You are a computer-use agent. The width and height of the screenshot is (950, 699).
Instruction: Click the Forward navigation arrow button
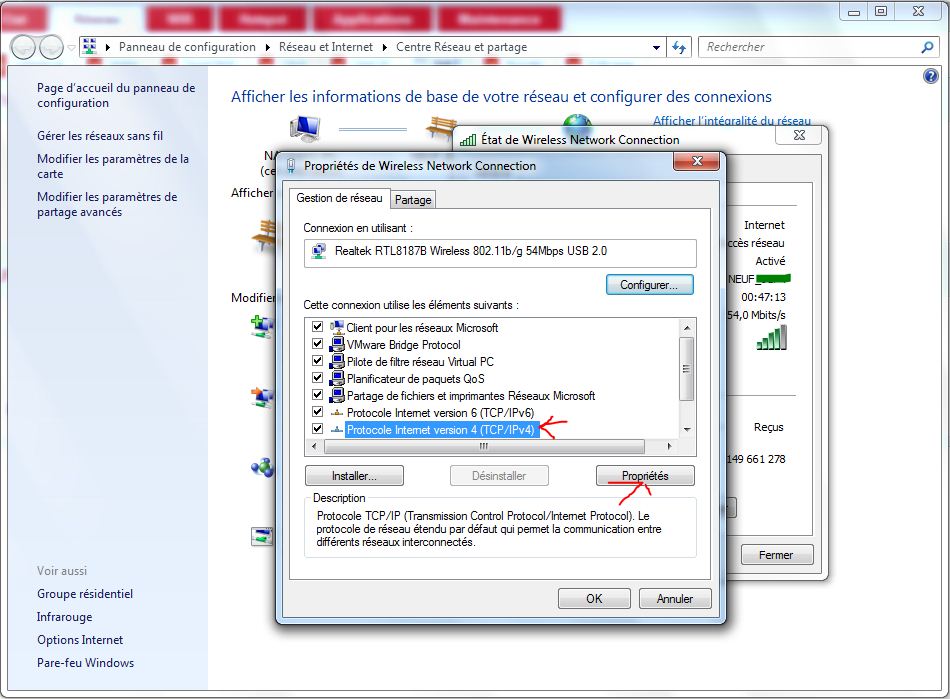[51, 47]
